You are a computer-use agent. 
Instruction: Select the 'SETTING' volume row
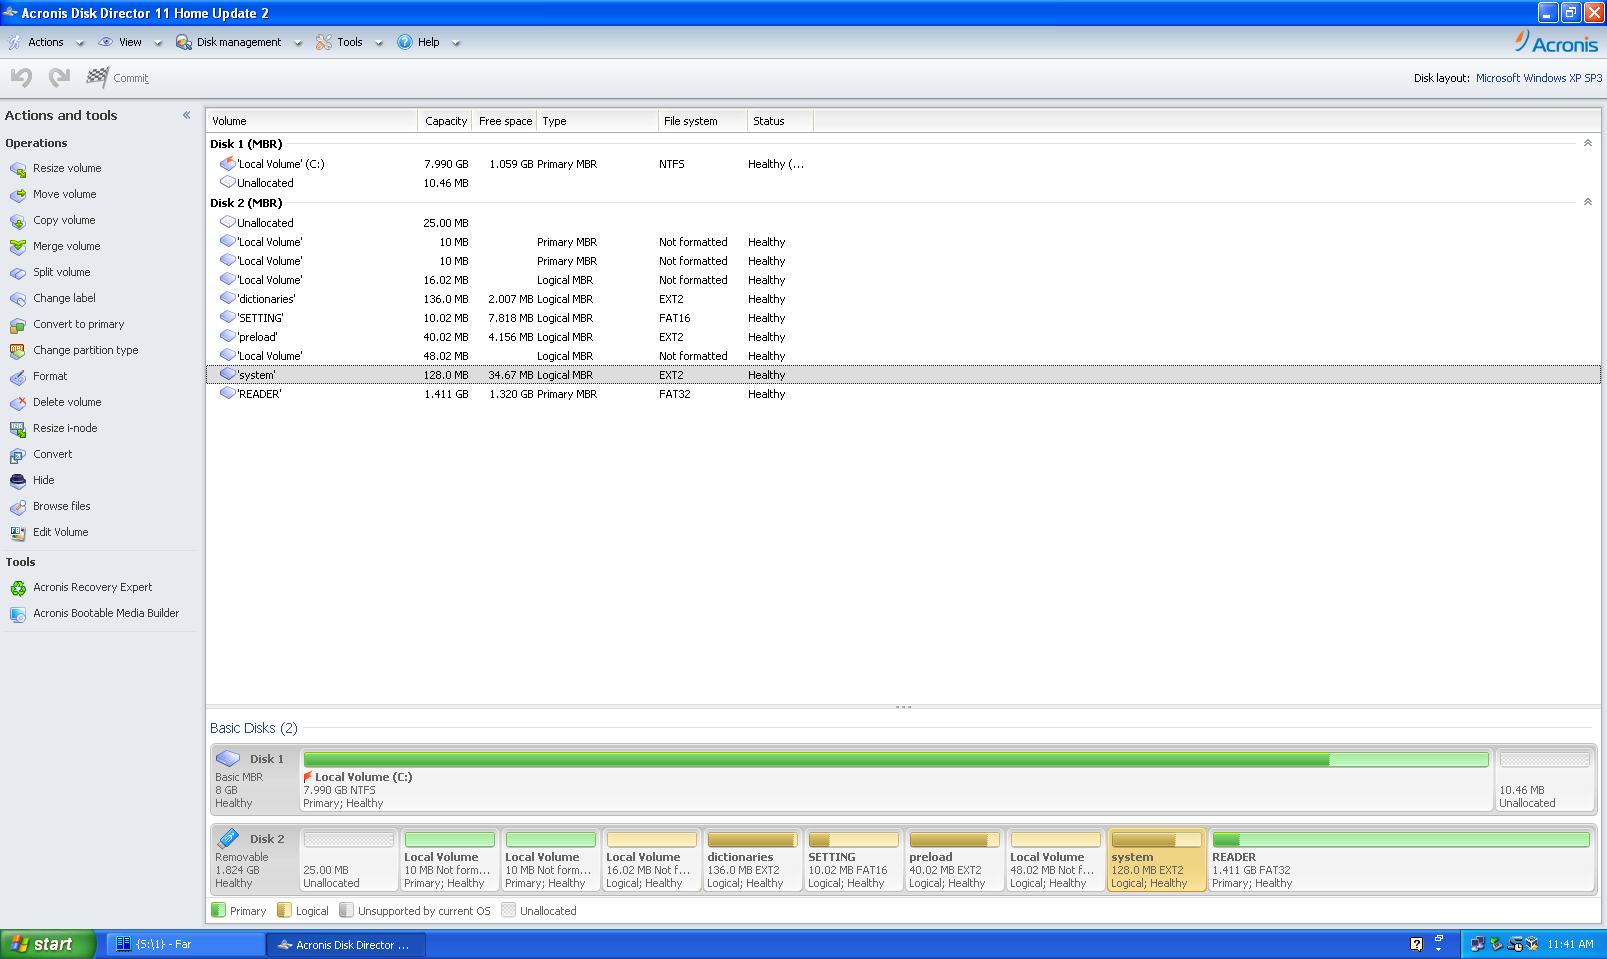point(903,318)
